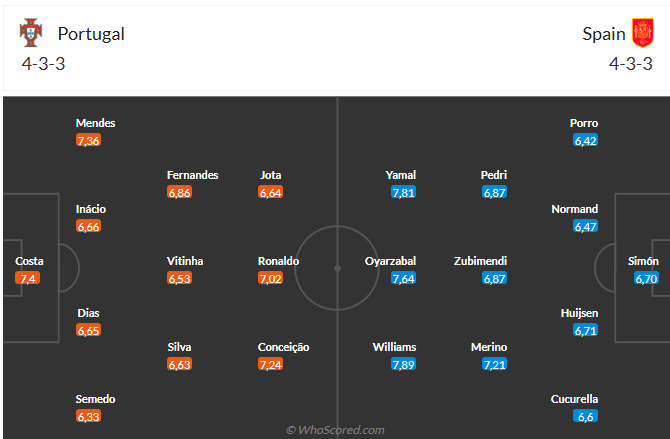The width and height of the screenshot is (670, 439).
Task: Select Ronaldo's 7,02 rating badge
Action: (271, 278)
